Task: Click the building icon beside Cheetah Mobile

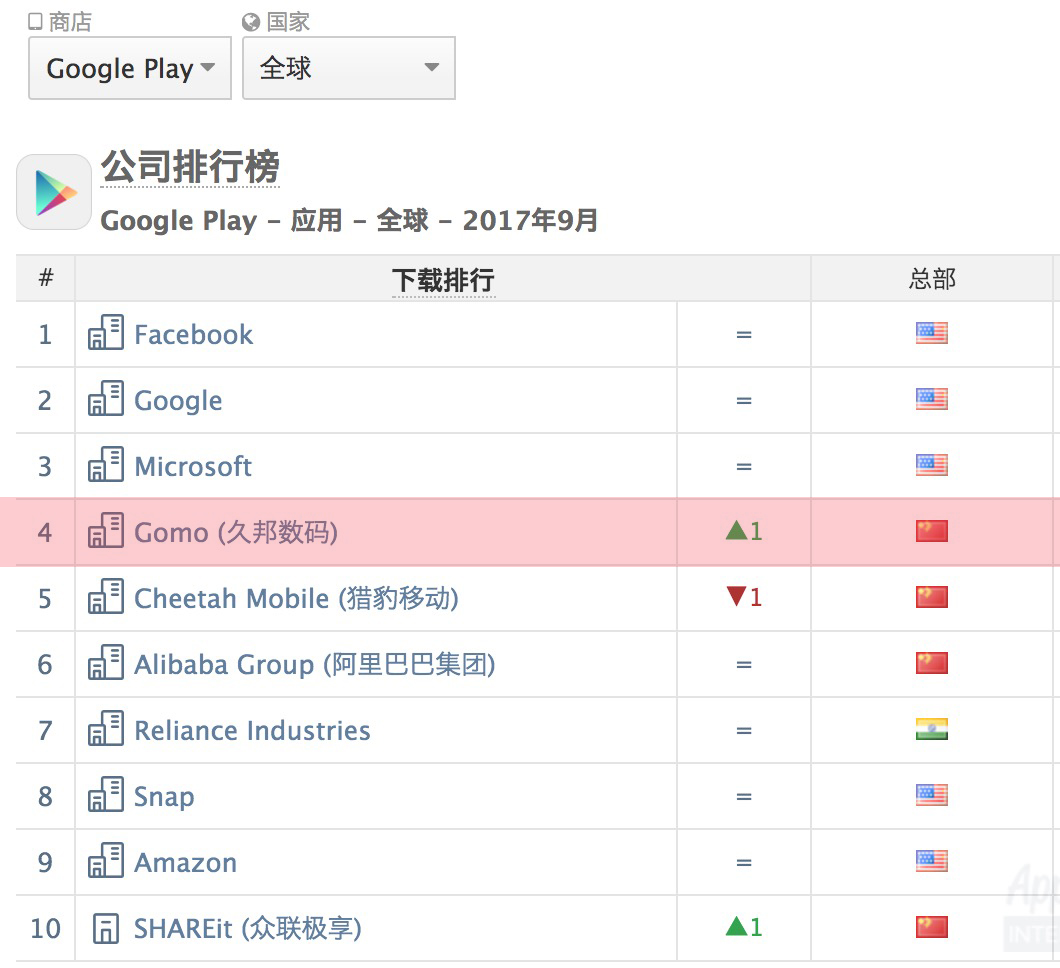Action: (x=105, y=596)
